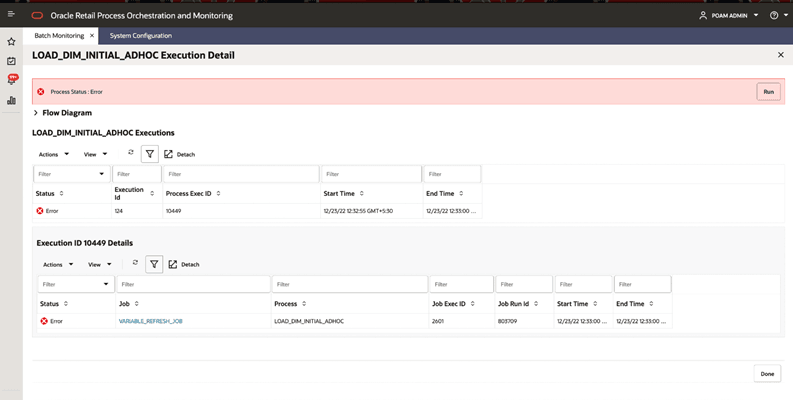Open the hamburger navigation menu

point(11,14)
